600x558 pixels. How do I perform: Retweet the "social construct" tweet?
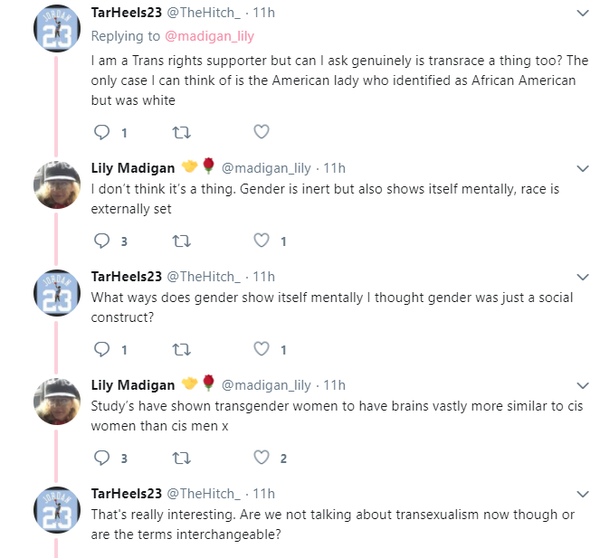coord(181,350)
